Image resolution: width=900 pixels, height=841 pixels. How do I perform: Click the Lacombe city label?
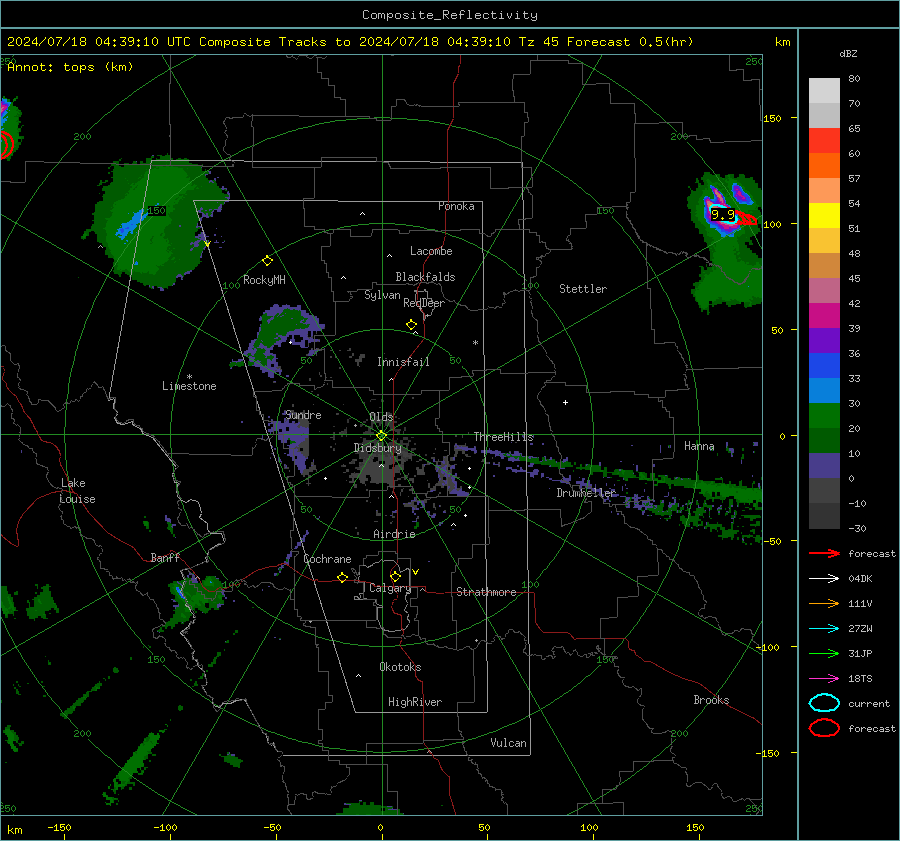coord(431,251)
